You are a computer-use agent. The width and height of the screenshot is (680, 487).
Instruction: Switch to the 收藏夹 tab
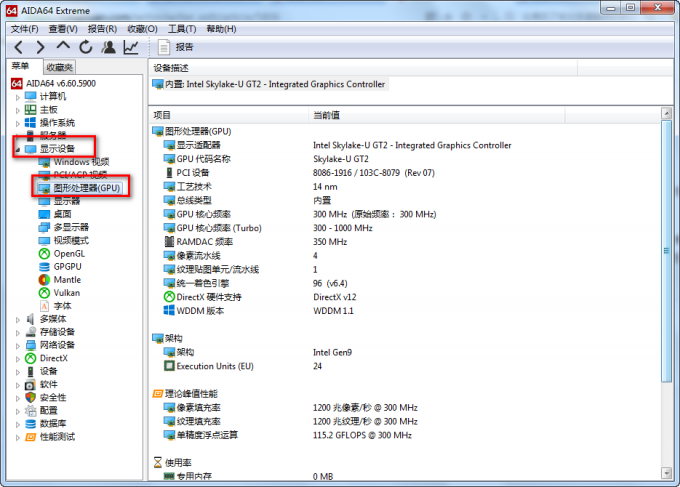coord(61,67)
